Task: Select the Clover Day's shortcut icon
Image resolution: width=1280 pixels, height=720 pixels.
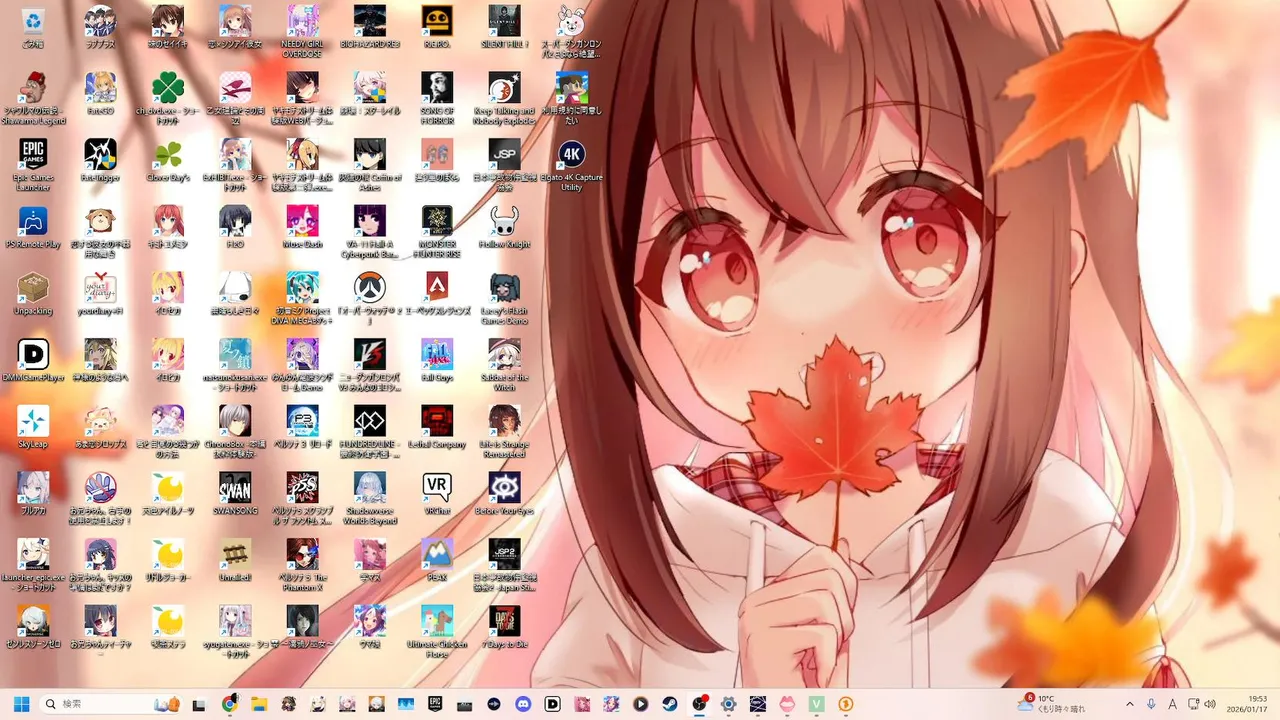Action: click(x=168, y=160)
